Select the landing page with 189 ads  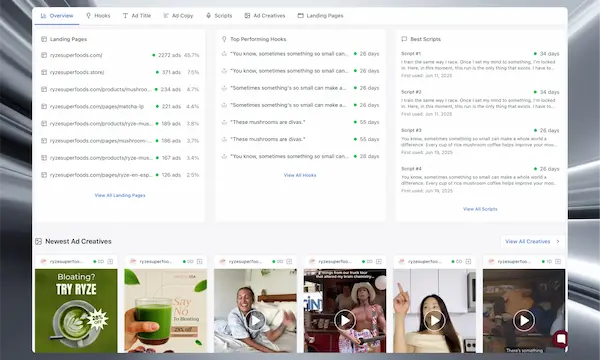coord(120,124)
